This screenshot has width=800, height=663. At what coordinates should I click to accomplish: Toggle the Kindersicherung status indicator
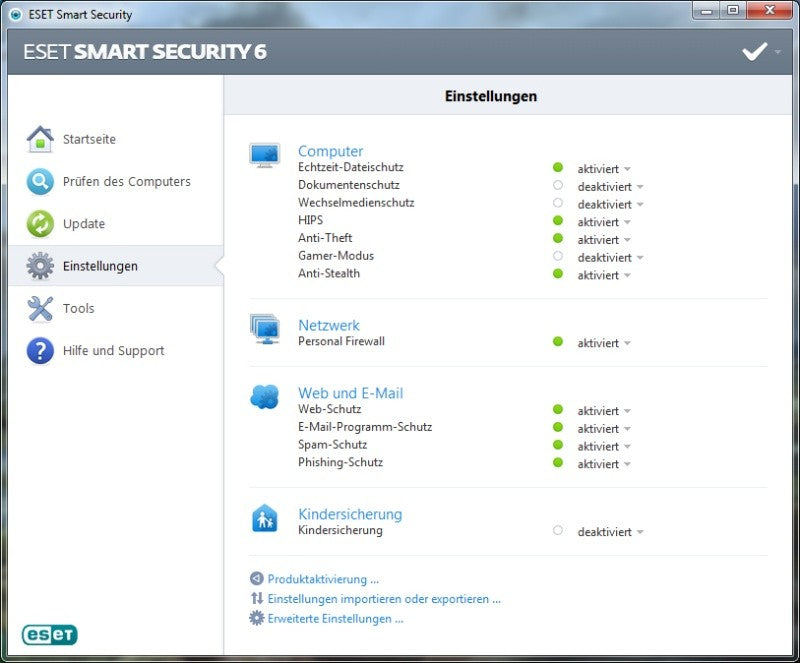(558, 530)
